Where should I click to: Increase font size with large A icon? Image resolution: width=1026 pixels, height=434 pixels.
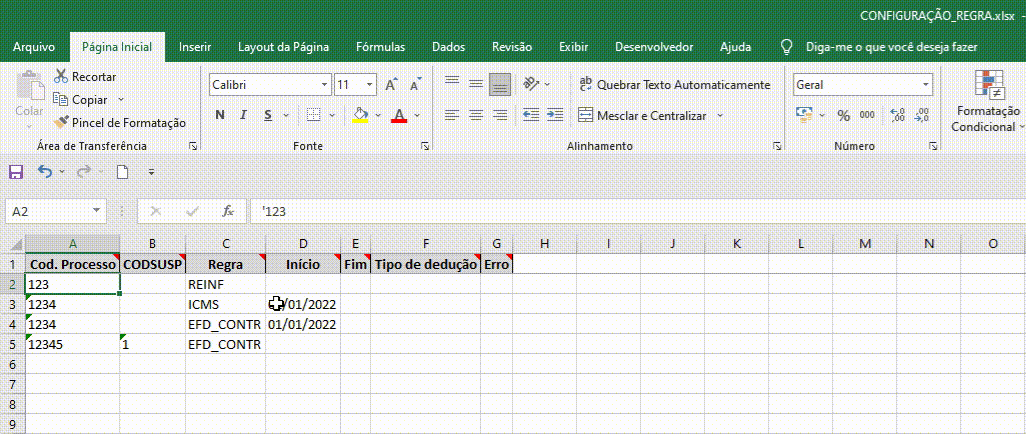coord(391,85)
